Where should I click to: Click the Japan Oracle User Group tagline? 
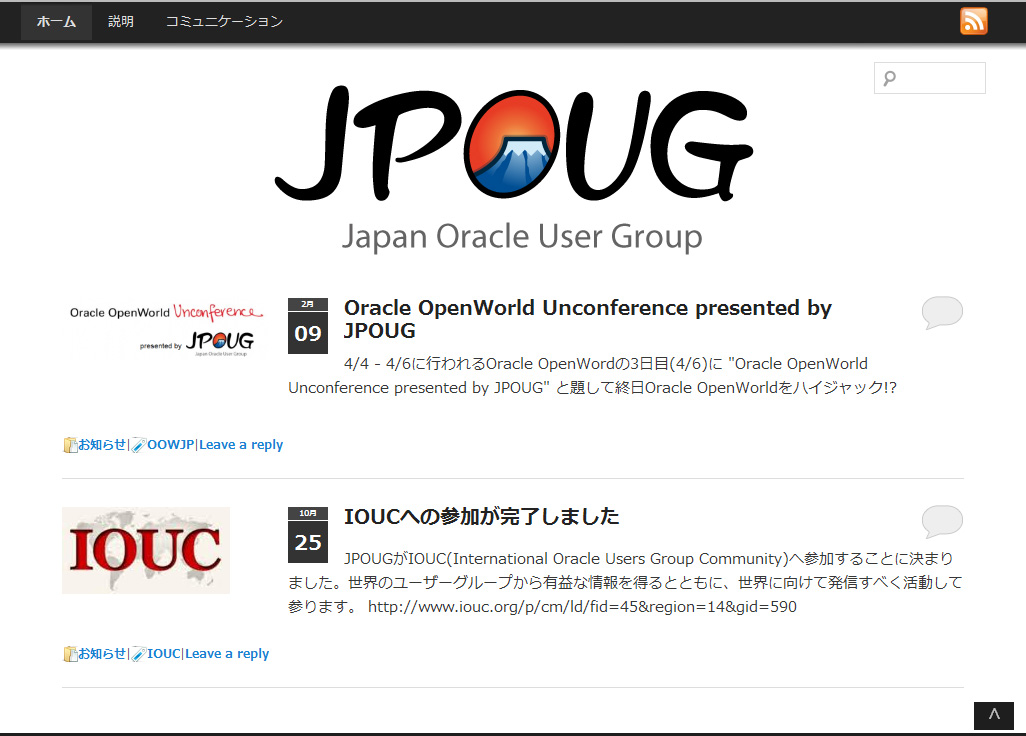[522, 237]
